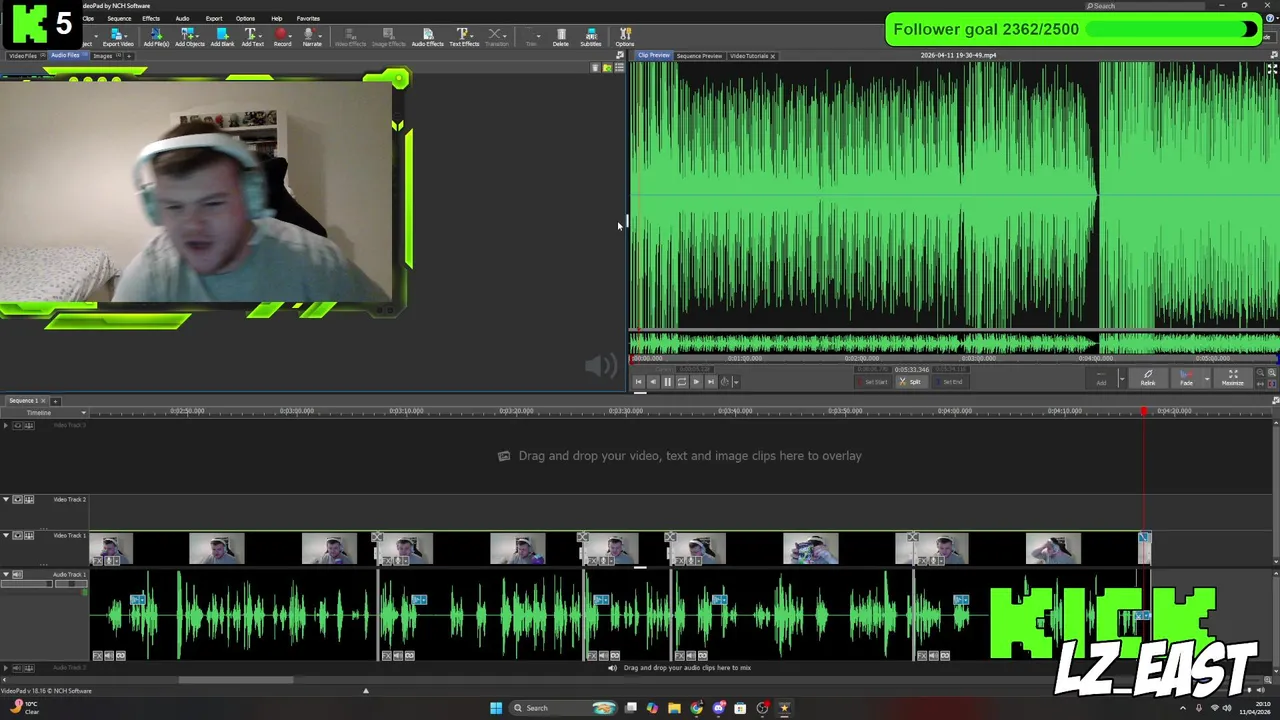Click the Relink clip button
Screen dimensions: 1280x720
[x=1148, y=378]
